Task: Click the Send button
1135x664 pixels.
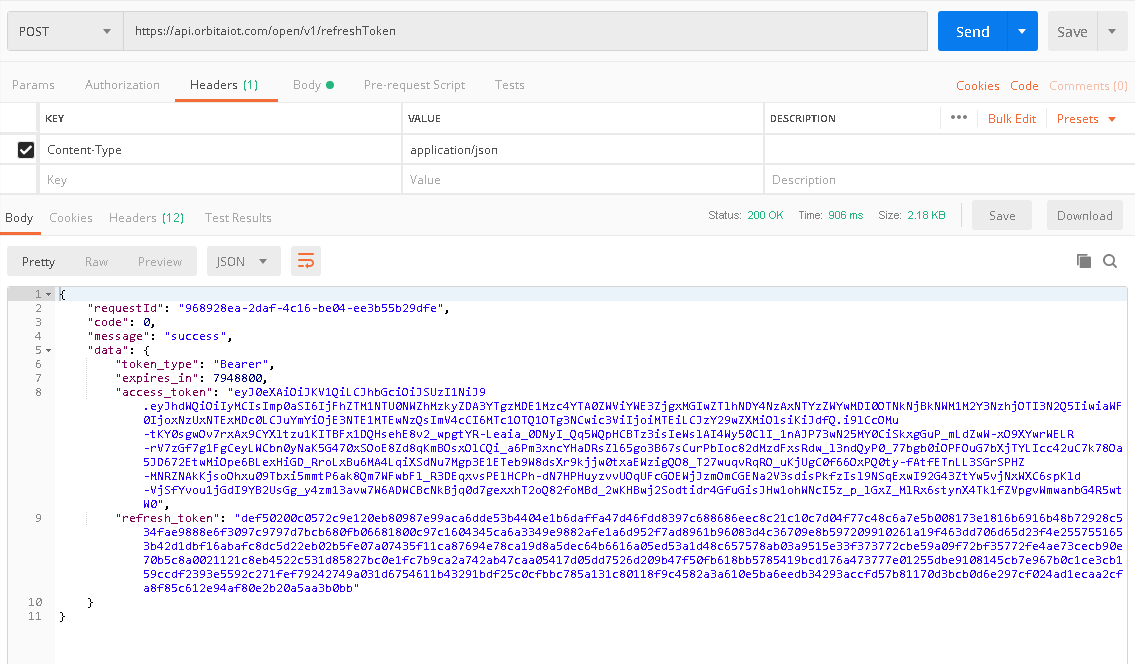Action: click(971, 32)
